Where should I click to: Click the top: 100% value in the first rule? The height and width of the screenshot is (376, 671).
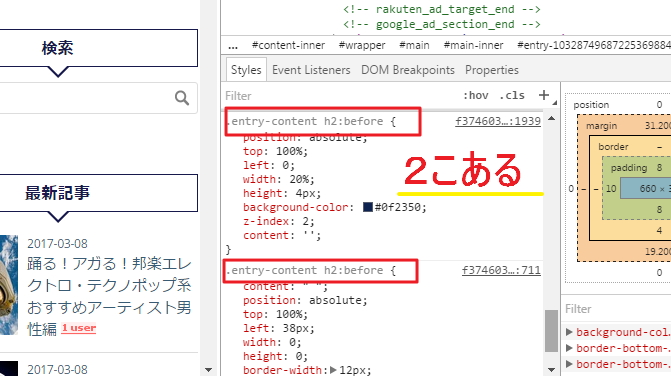(291, 151)
